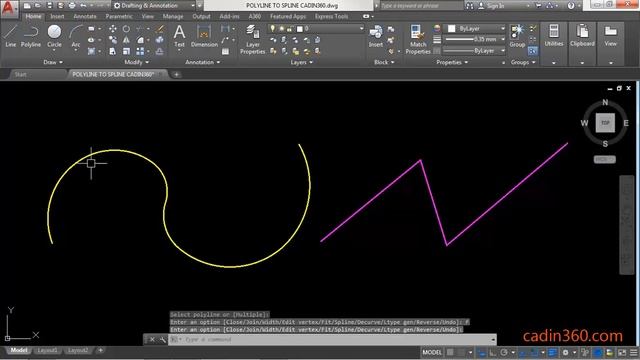Click the Match Properties tool
This screenshot has height=360, width=640.
418,40
